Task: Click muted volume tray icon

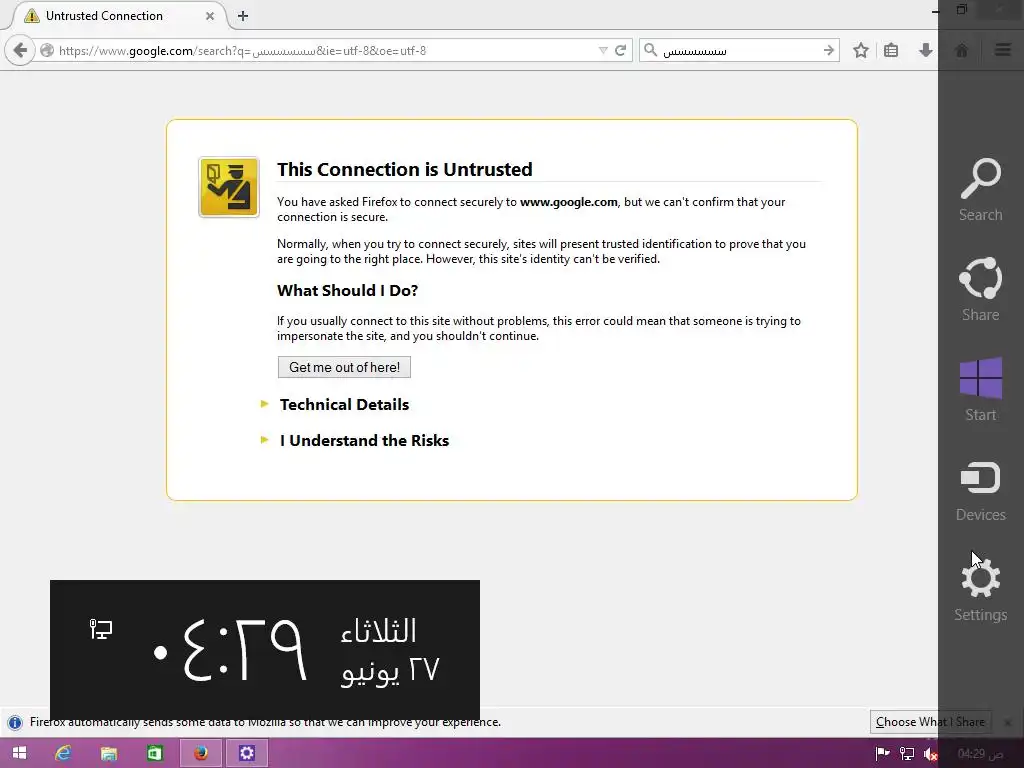Action: coord(931,754)
